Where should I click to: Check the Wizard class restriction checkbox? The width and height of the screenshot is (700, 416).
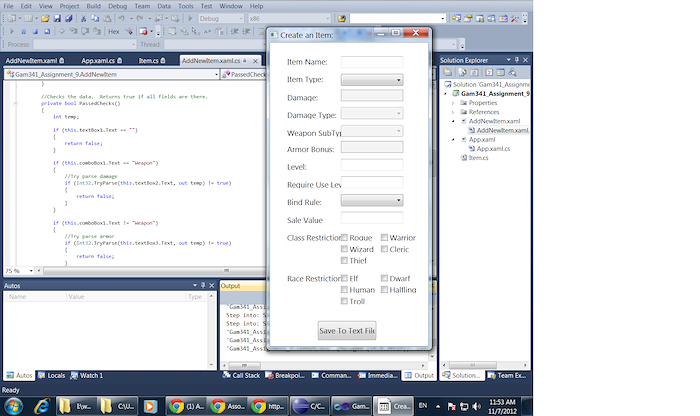344,249
